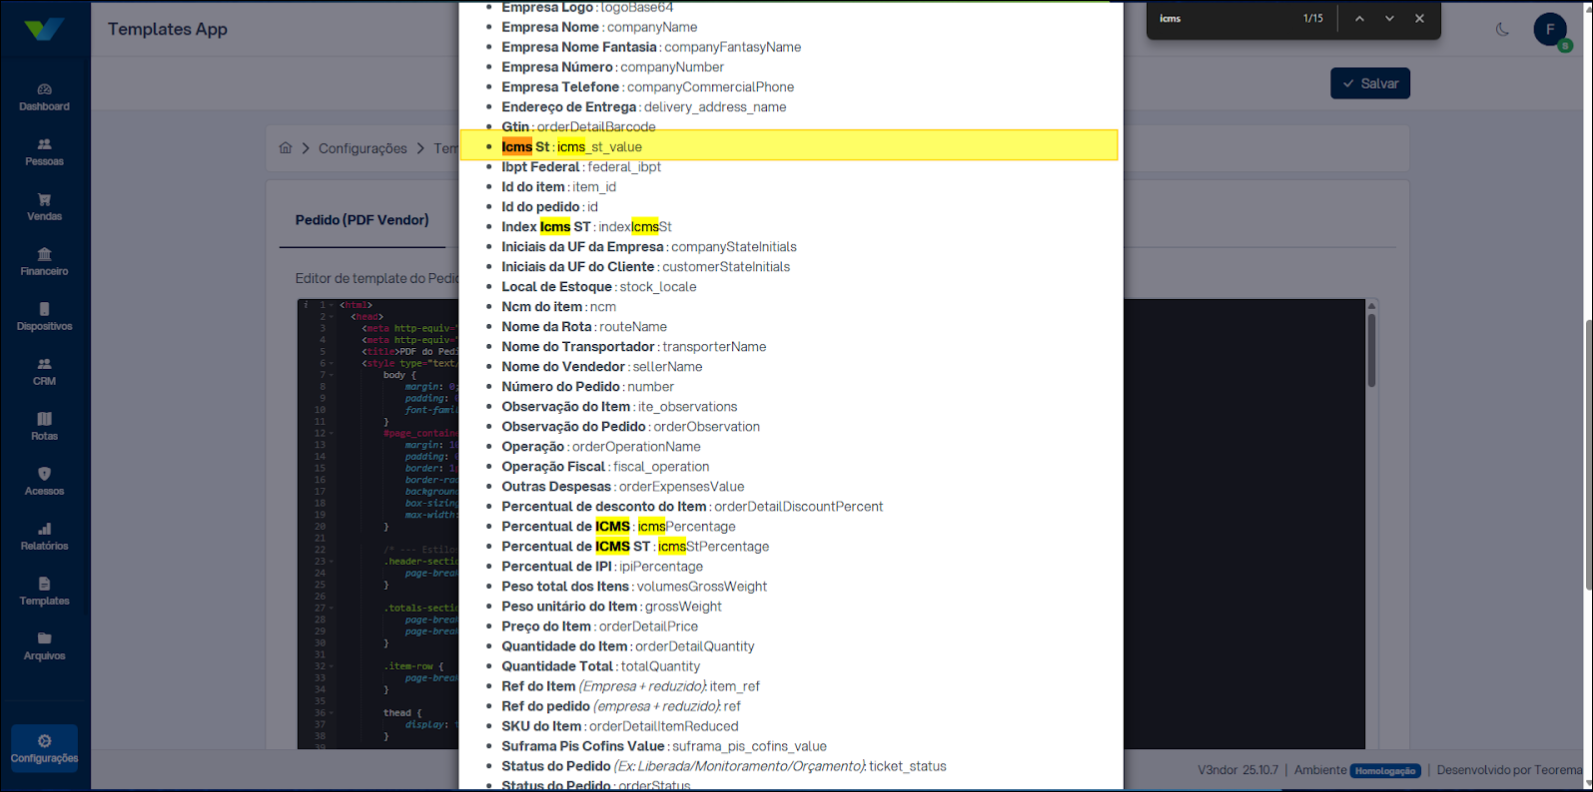Jump to previous 'icms' search match
The width and height of the screenshot is (1593, 792).
pos(1359,19)
